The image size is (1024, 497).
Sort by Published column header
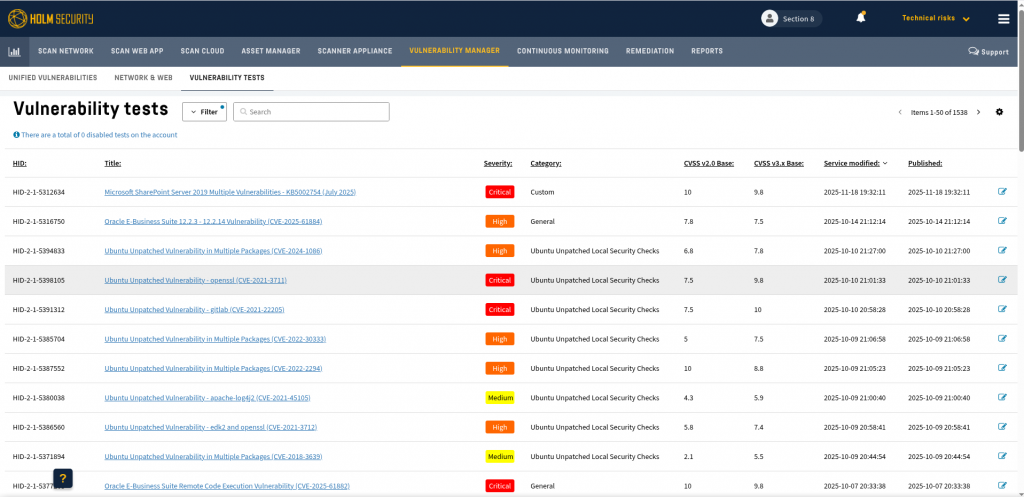(925, 163)
